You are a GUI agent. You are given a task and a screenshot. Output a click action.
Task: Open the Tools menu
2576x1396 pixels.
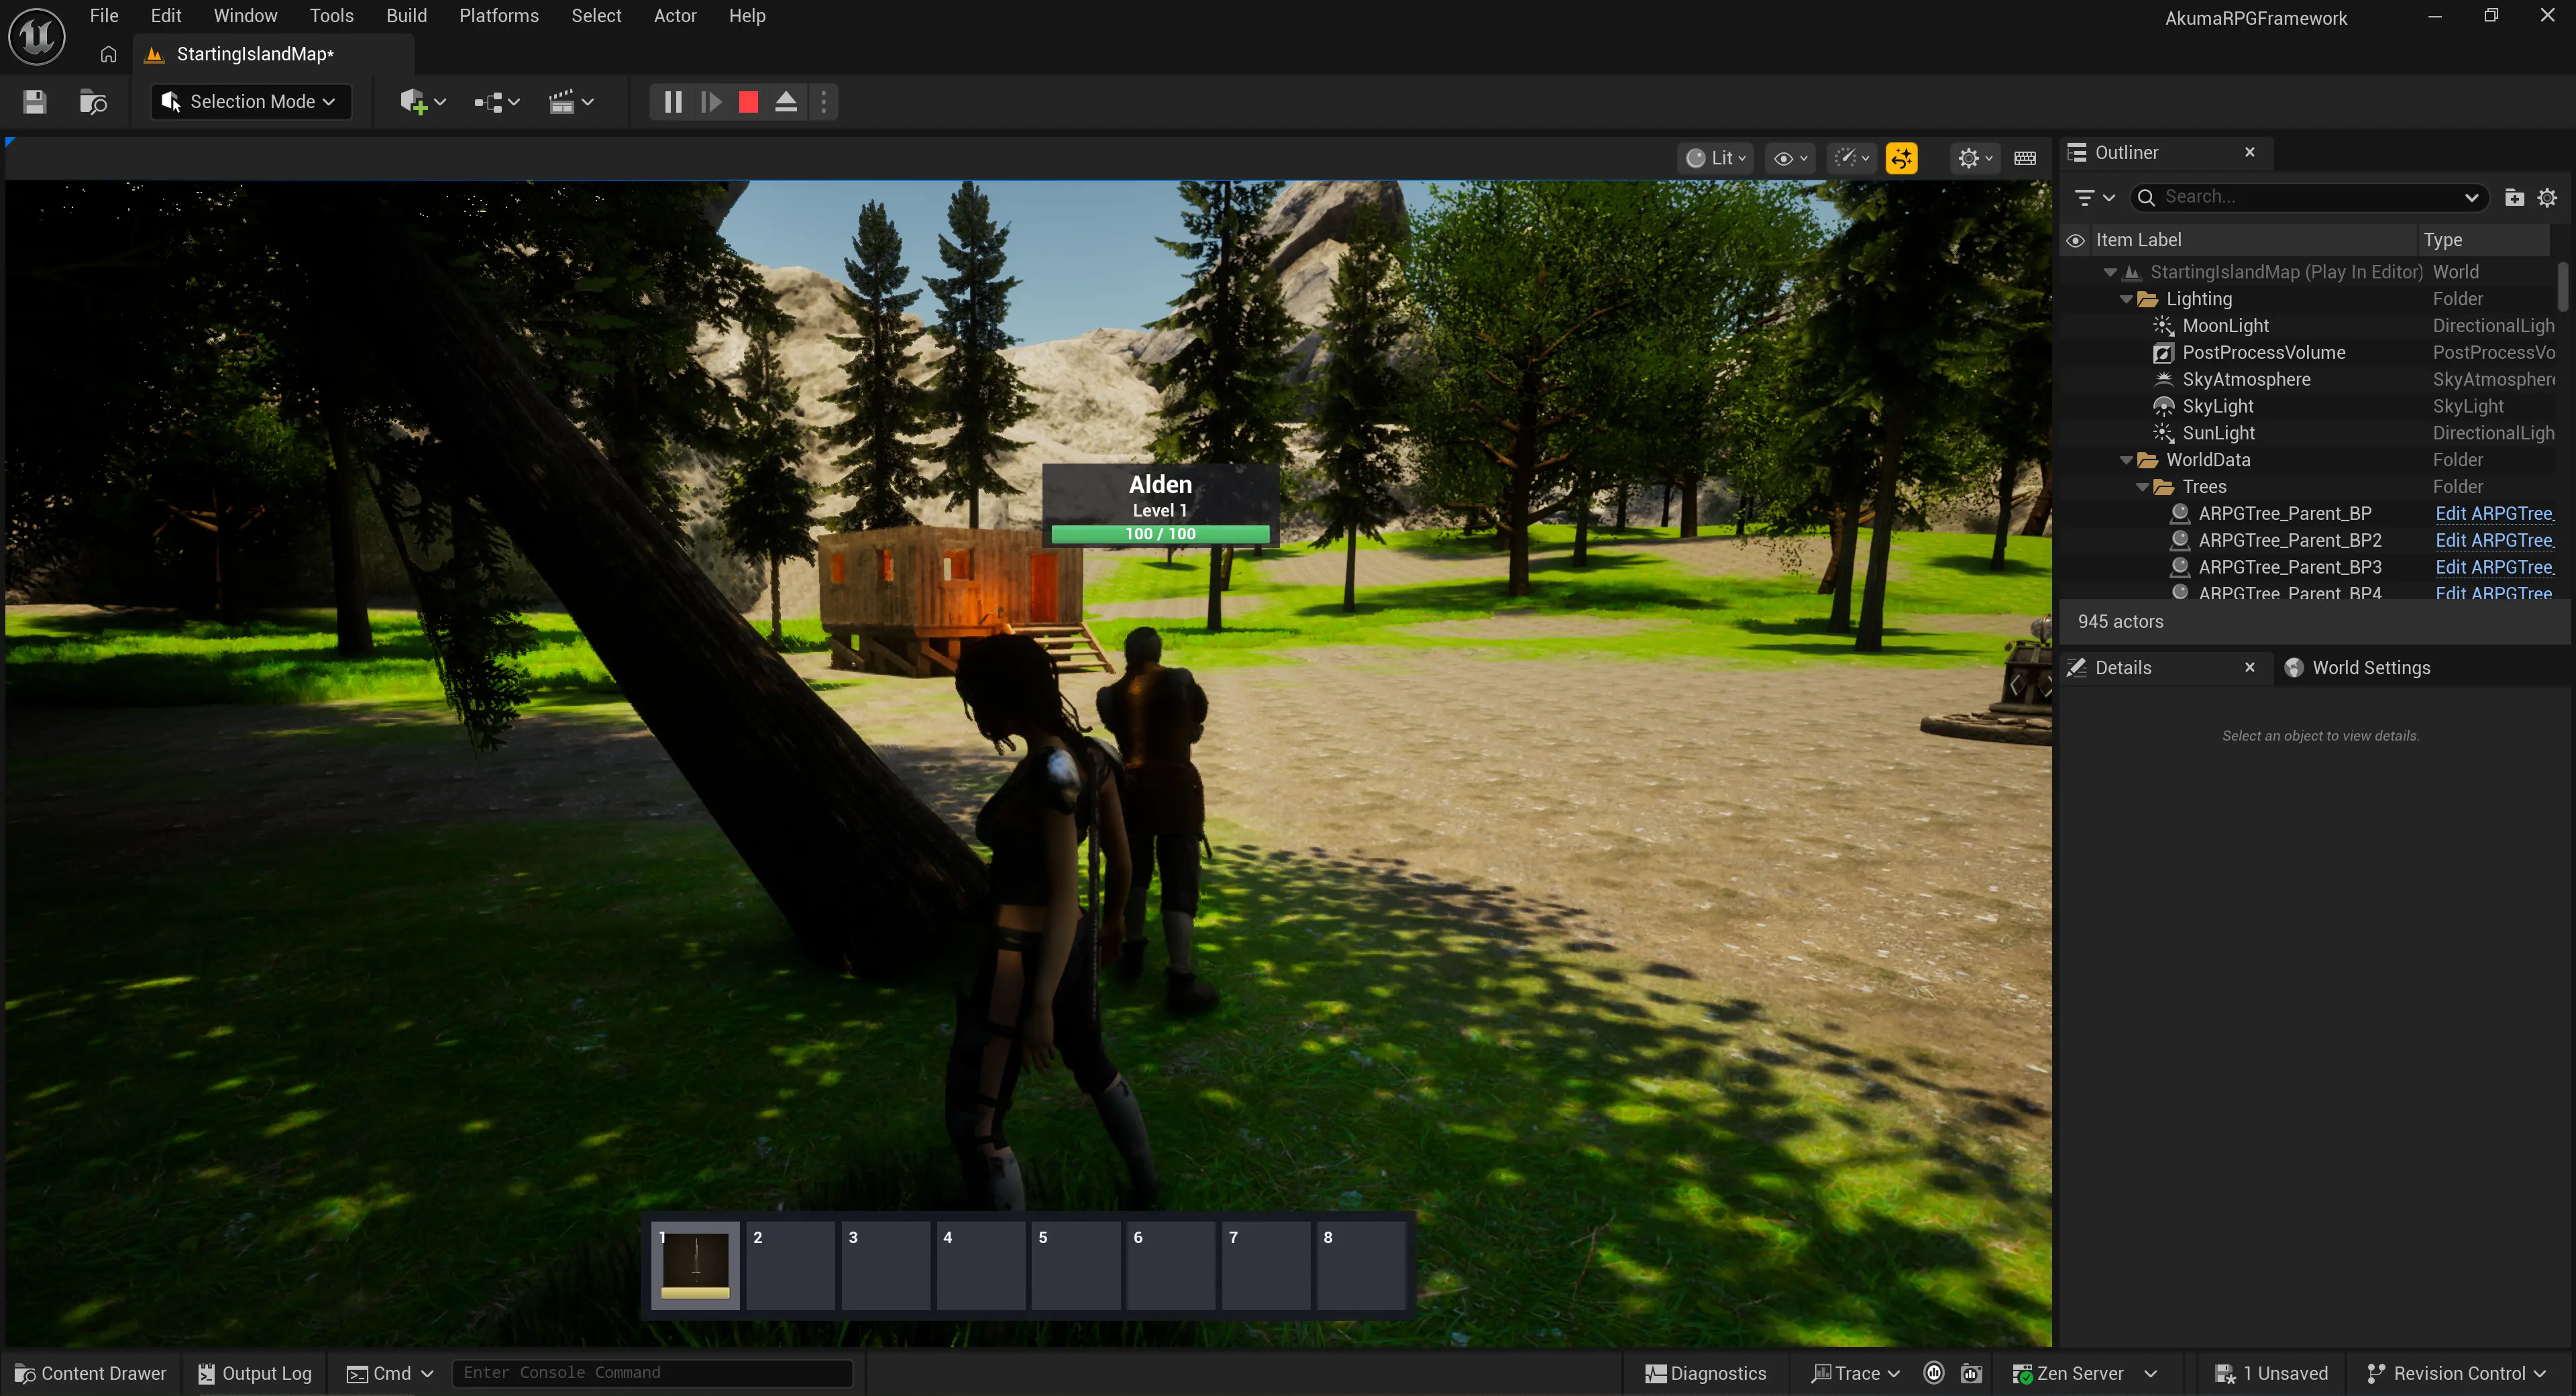[331, 16]
